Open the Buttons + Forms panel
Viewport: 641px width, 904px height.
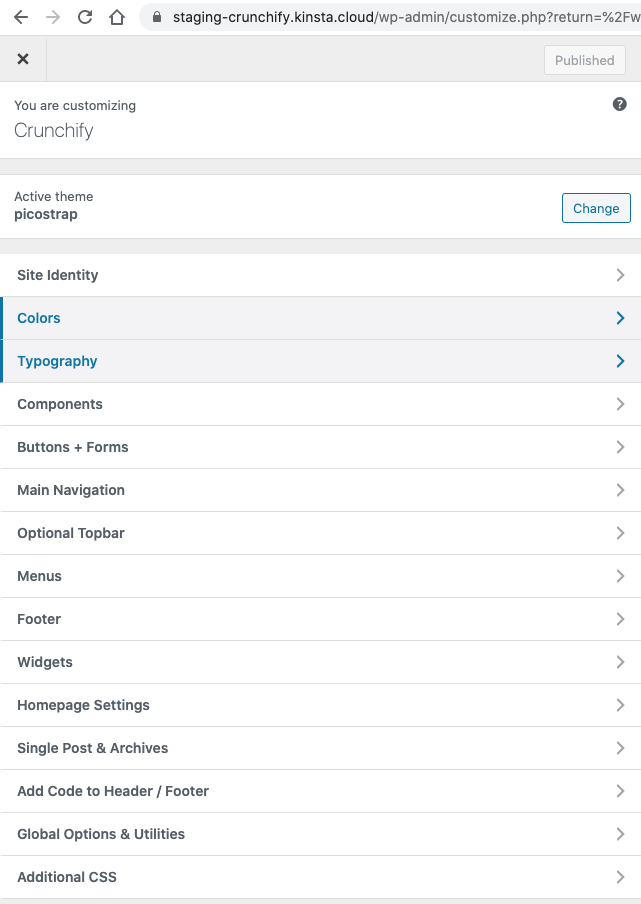tap(320, 447)
